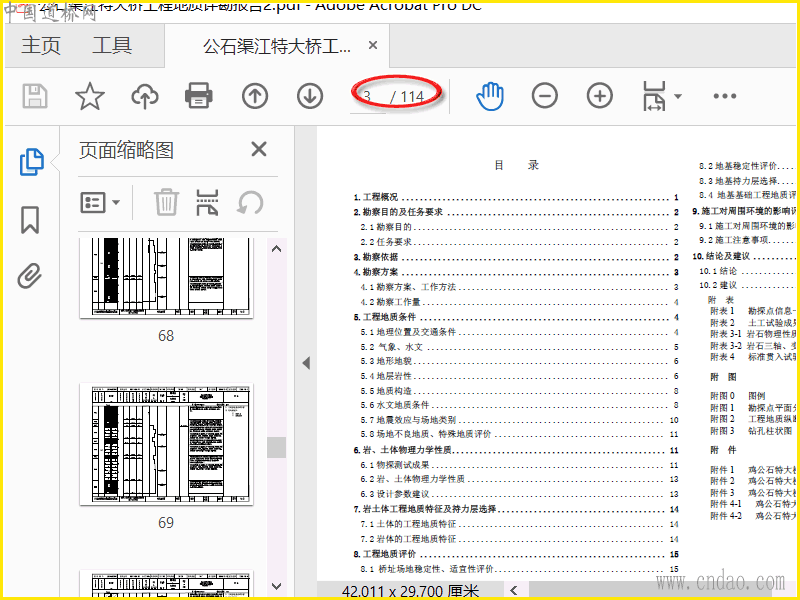Select page 68 thumbnail
Viewport: 800px width, 600px height.
click(x=166, y=278)
